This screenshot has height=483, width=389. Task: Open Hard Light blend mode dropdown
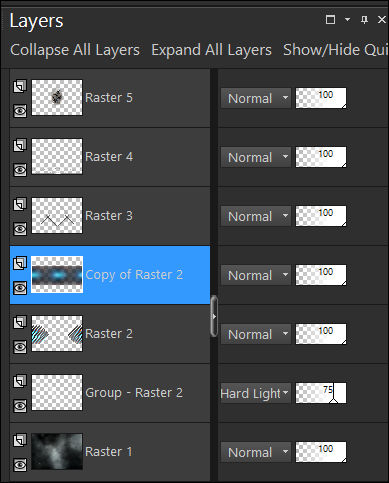256,393
